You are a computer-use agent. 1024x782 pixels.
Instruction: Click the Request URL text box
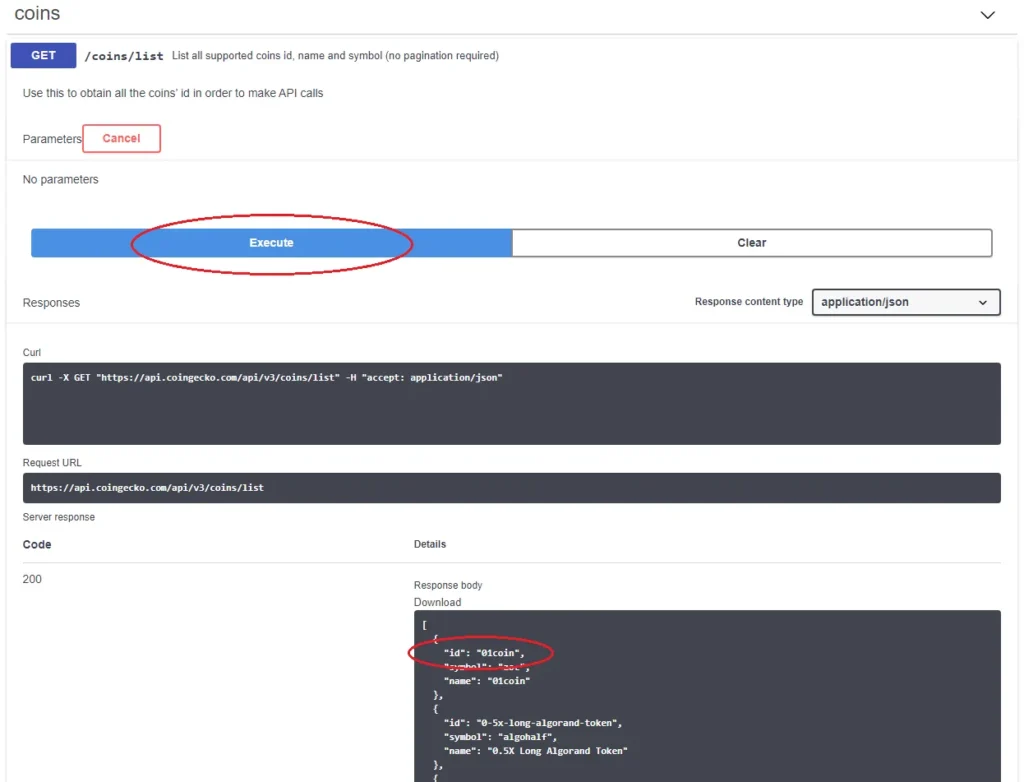pos(511,488)
